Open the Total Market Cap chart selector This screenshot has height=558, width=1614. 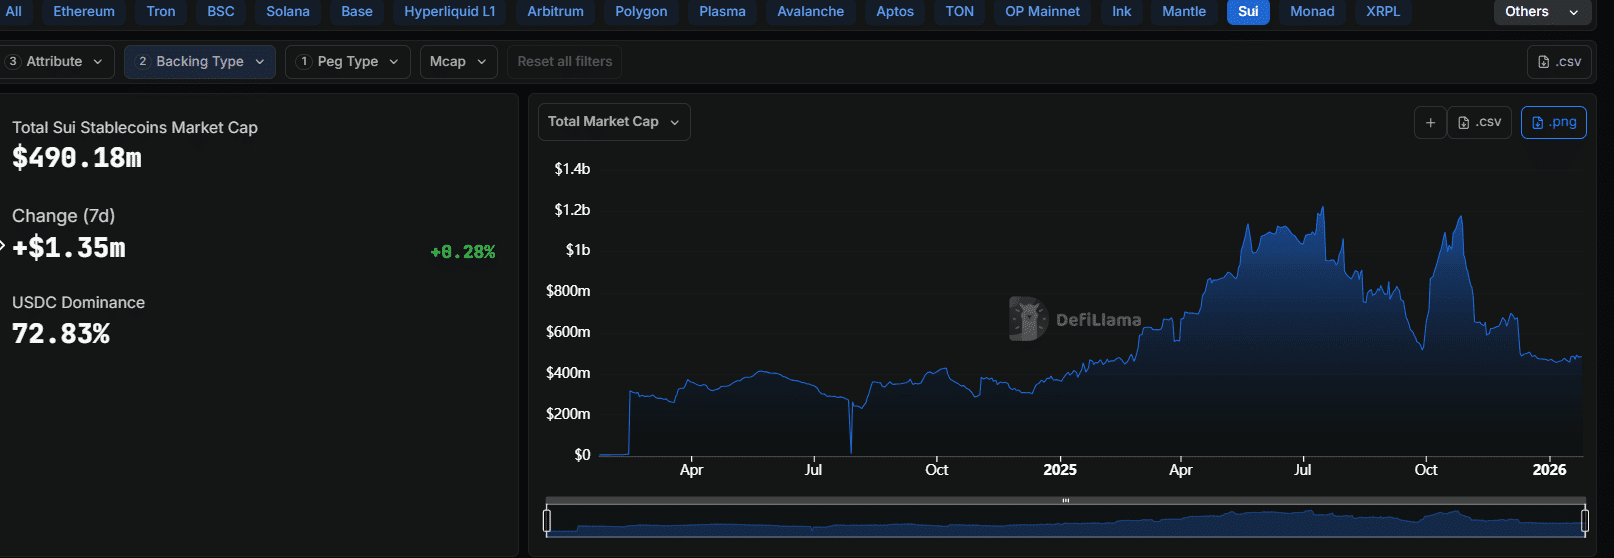(613, 122)
